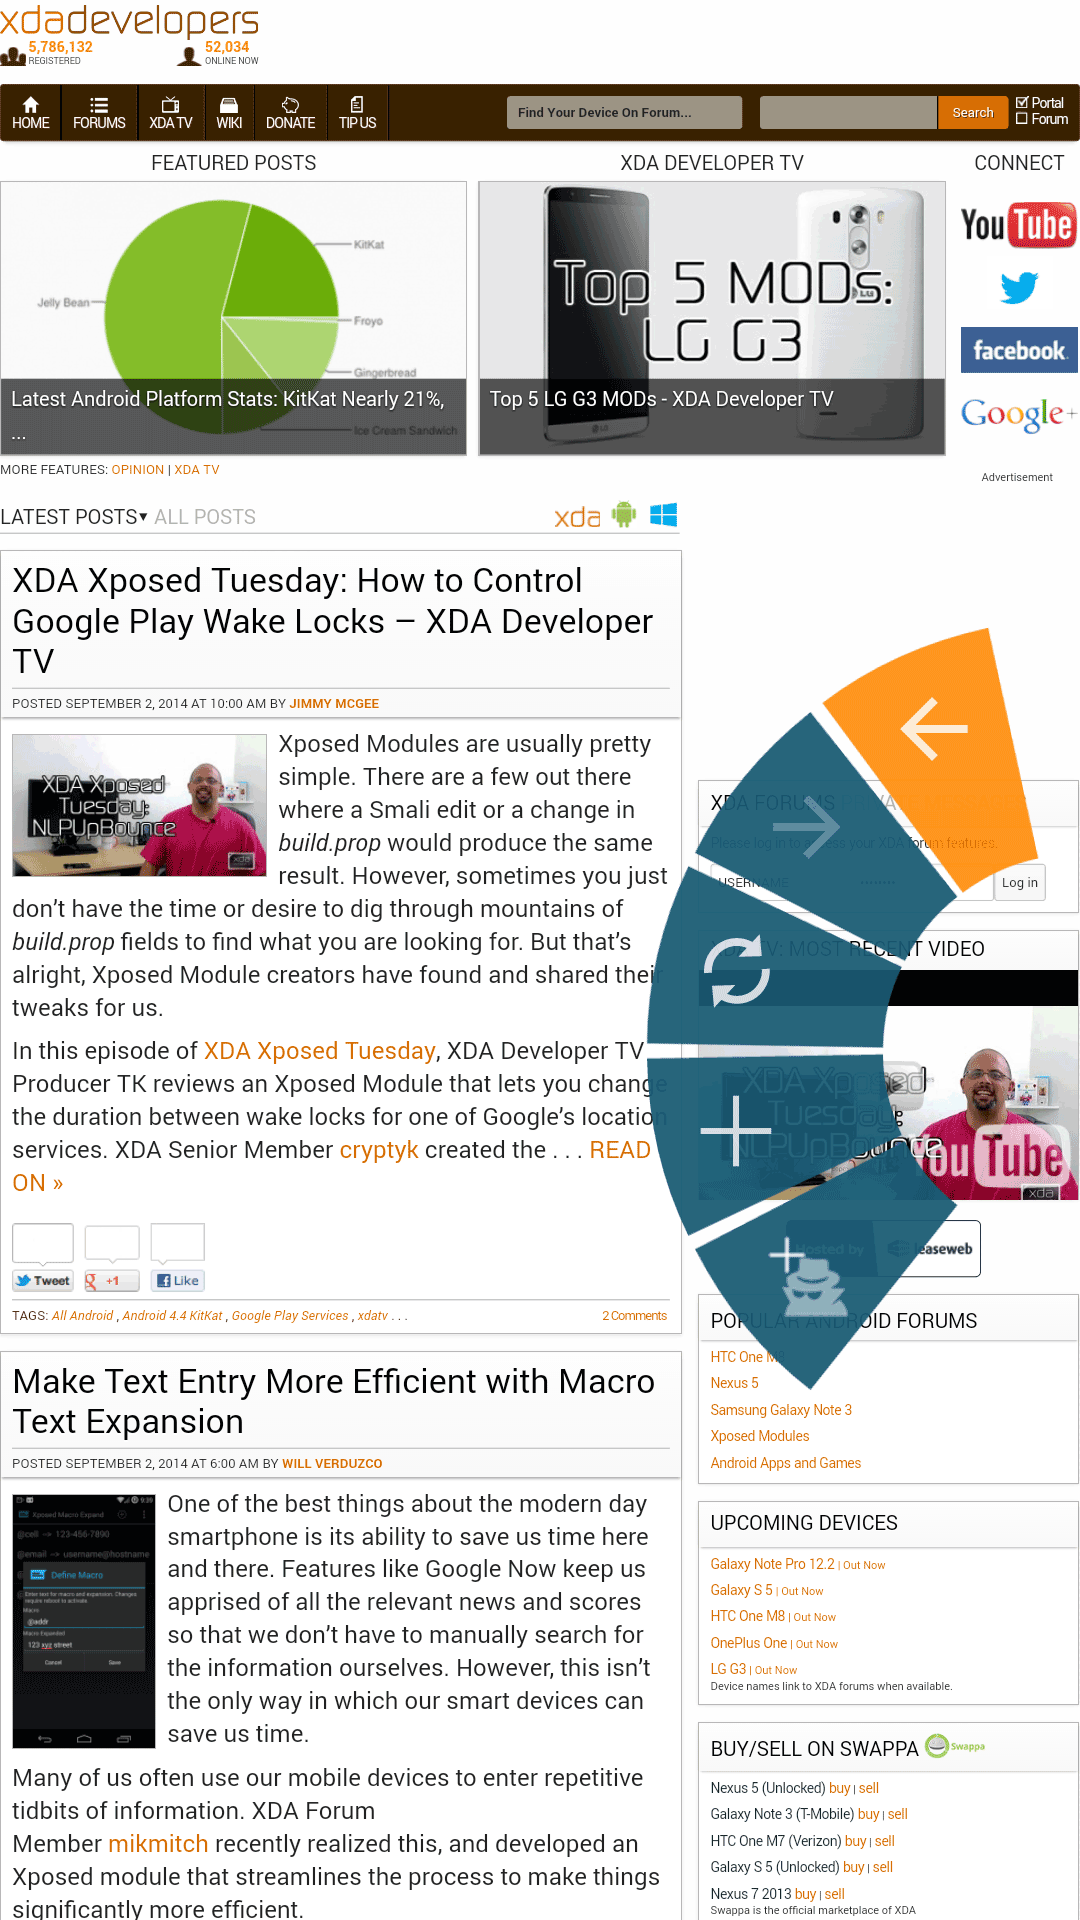1080x1920 pixels.
Task: Filter posts by the xda logo icon
Action: (577, 517)
